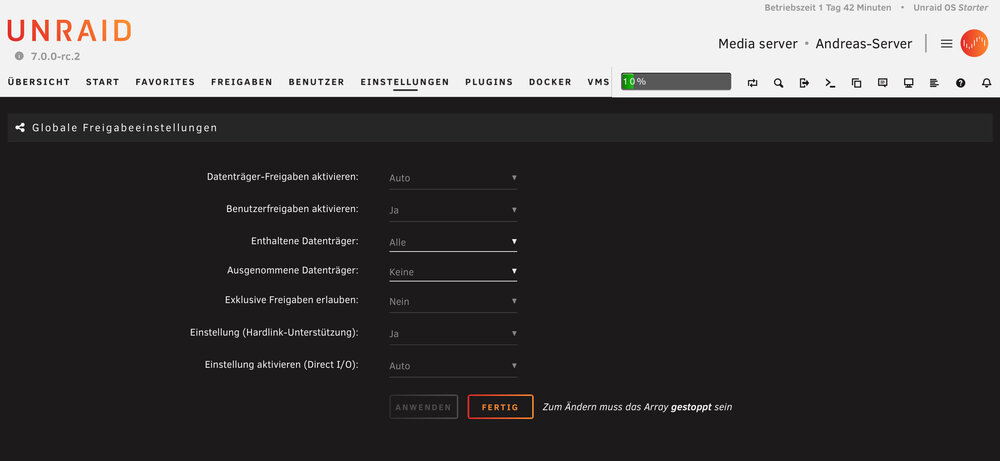
Task: Expand Enthaltene Datenträger dropdown
Action: pyautogui.click(x=453, y=242)
